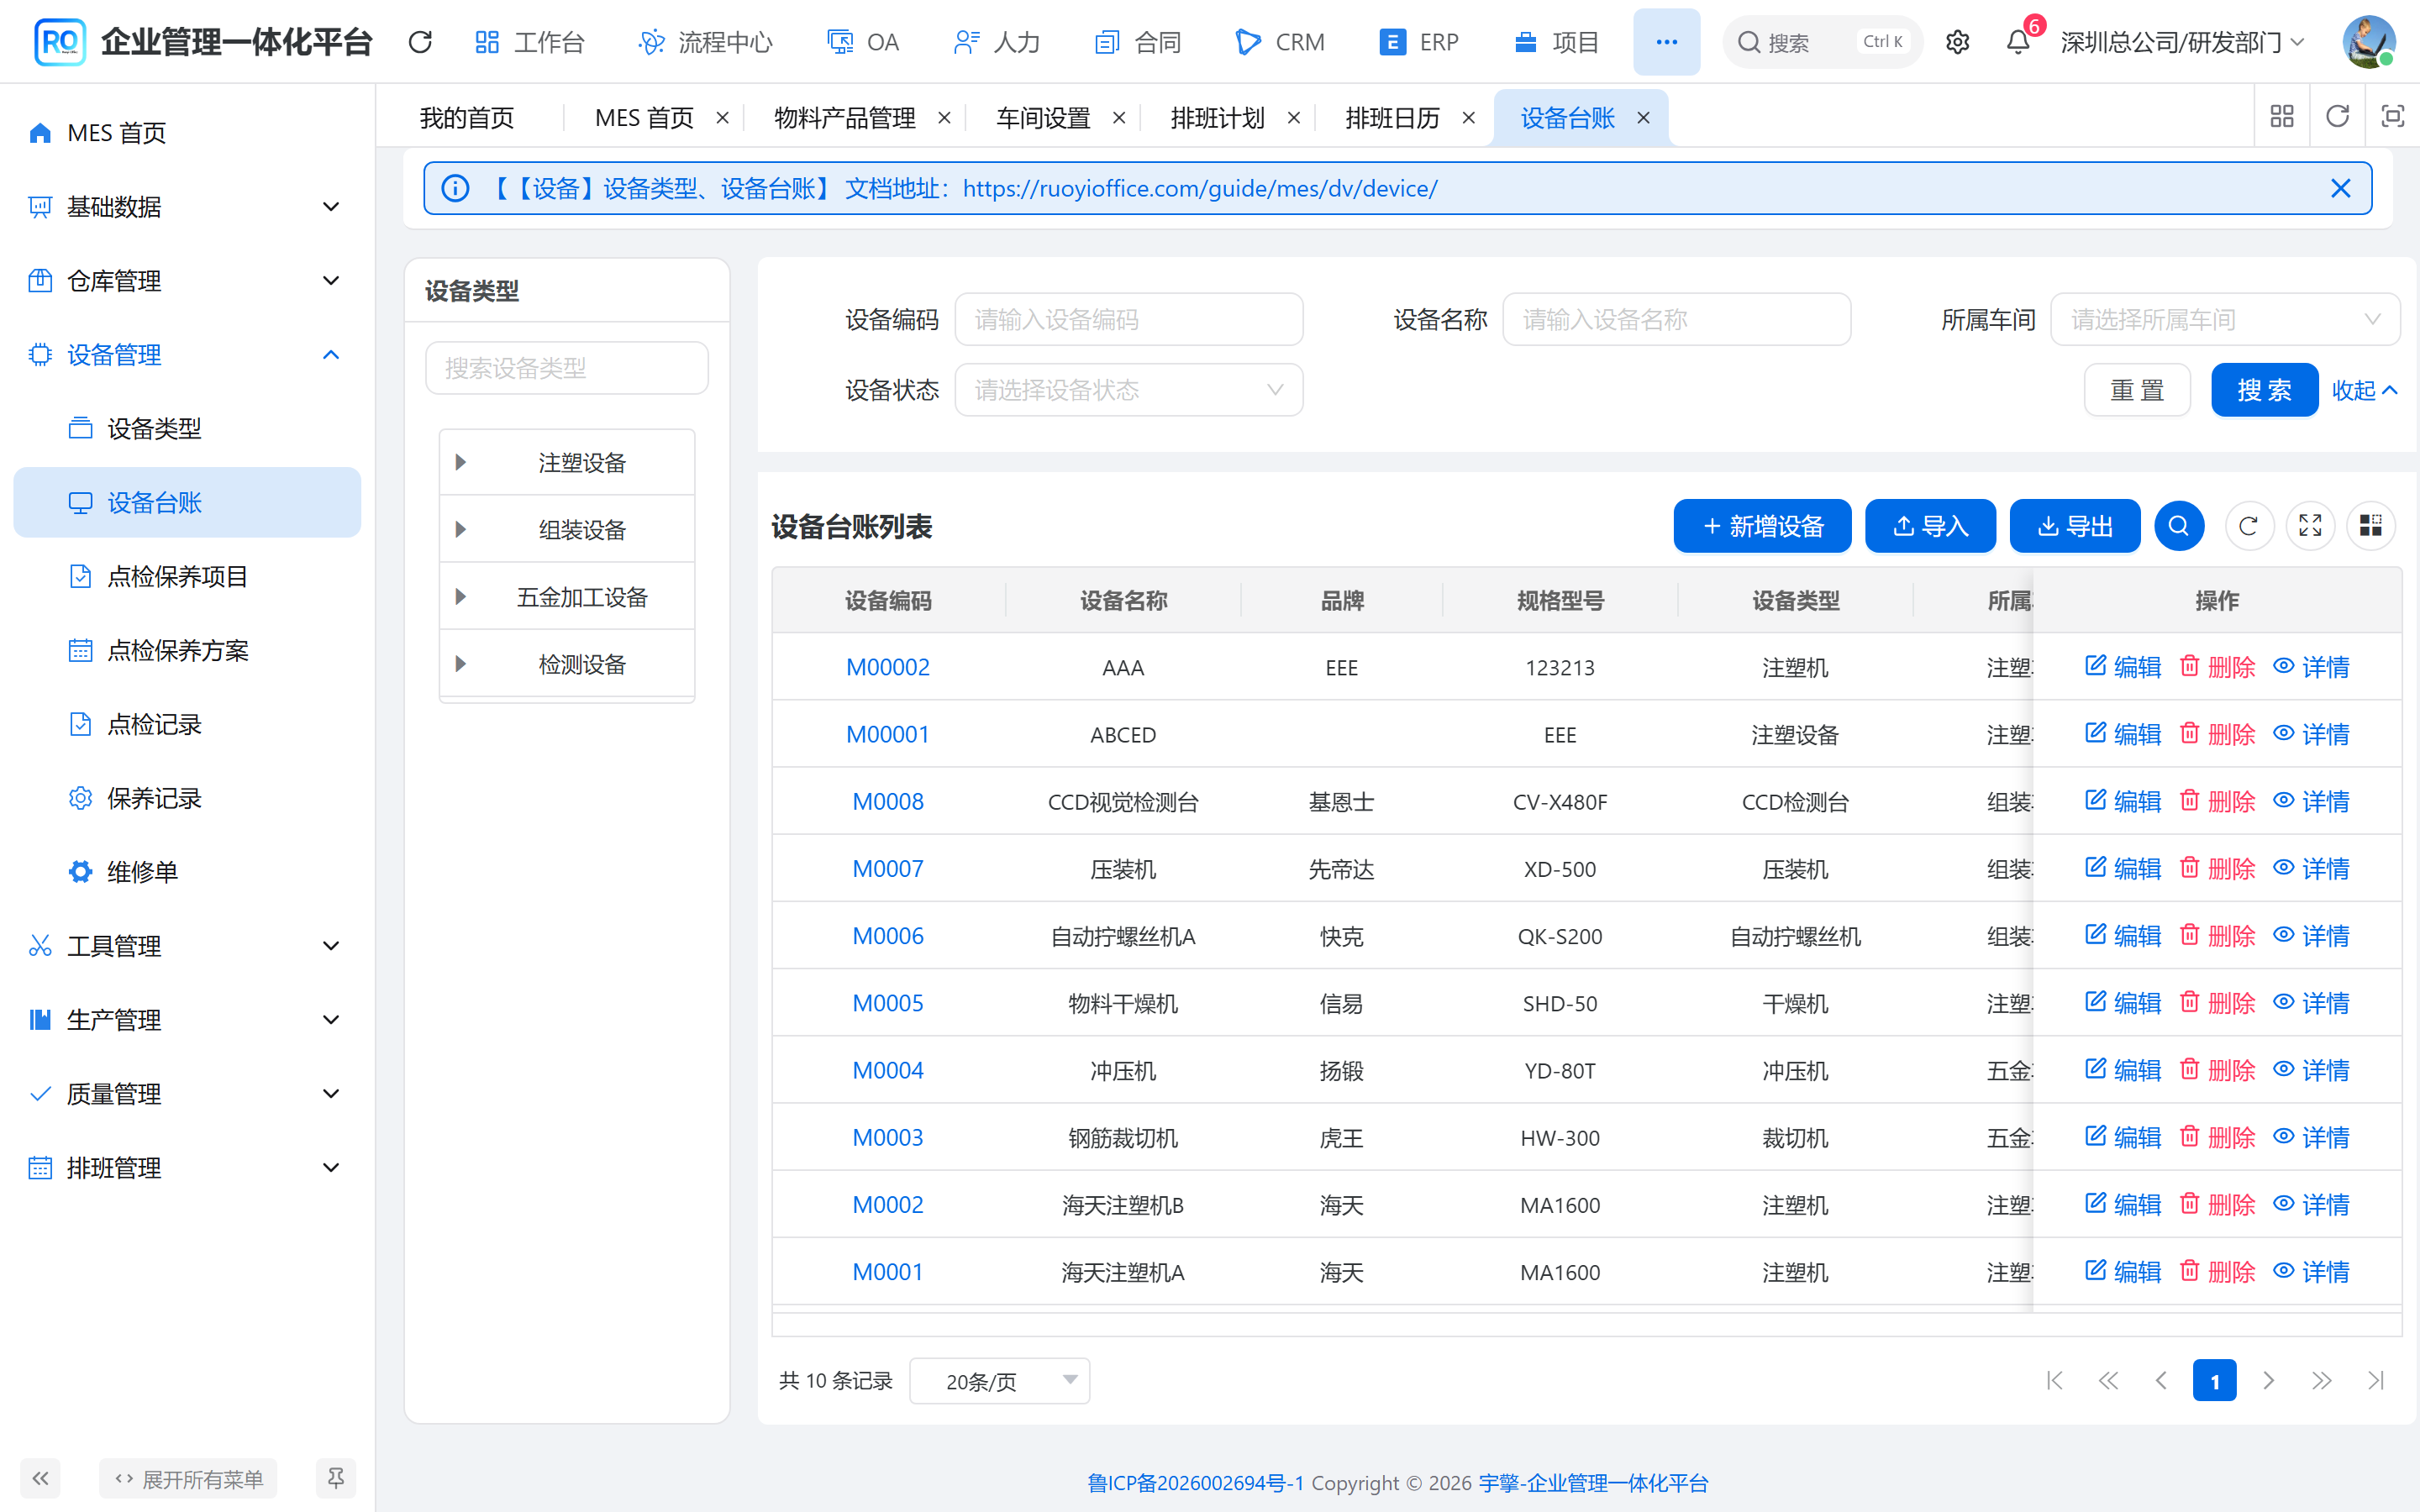Viewport: 2420px width, 1512px height.
Task: Toggle content fullscreen from the tab bar
Action: click(2392, 116)
